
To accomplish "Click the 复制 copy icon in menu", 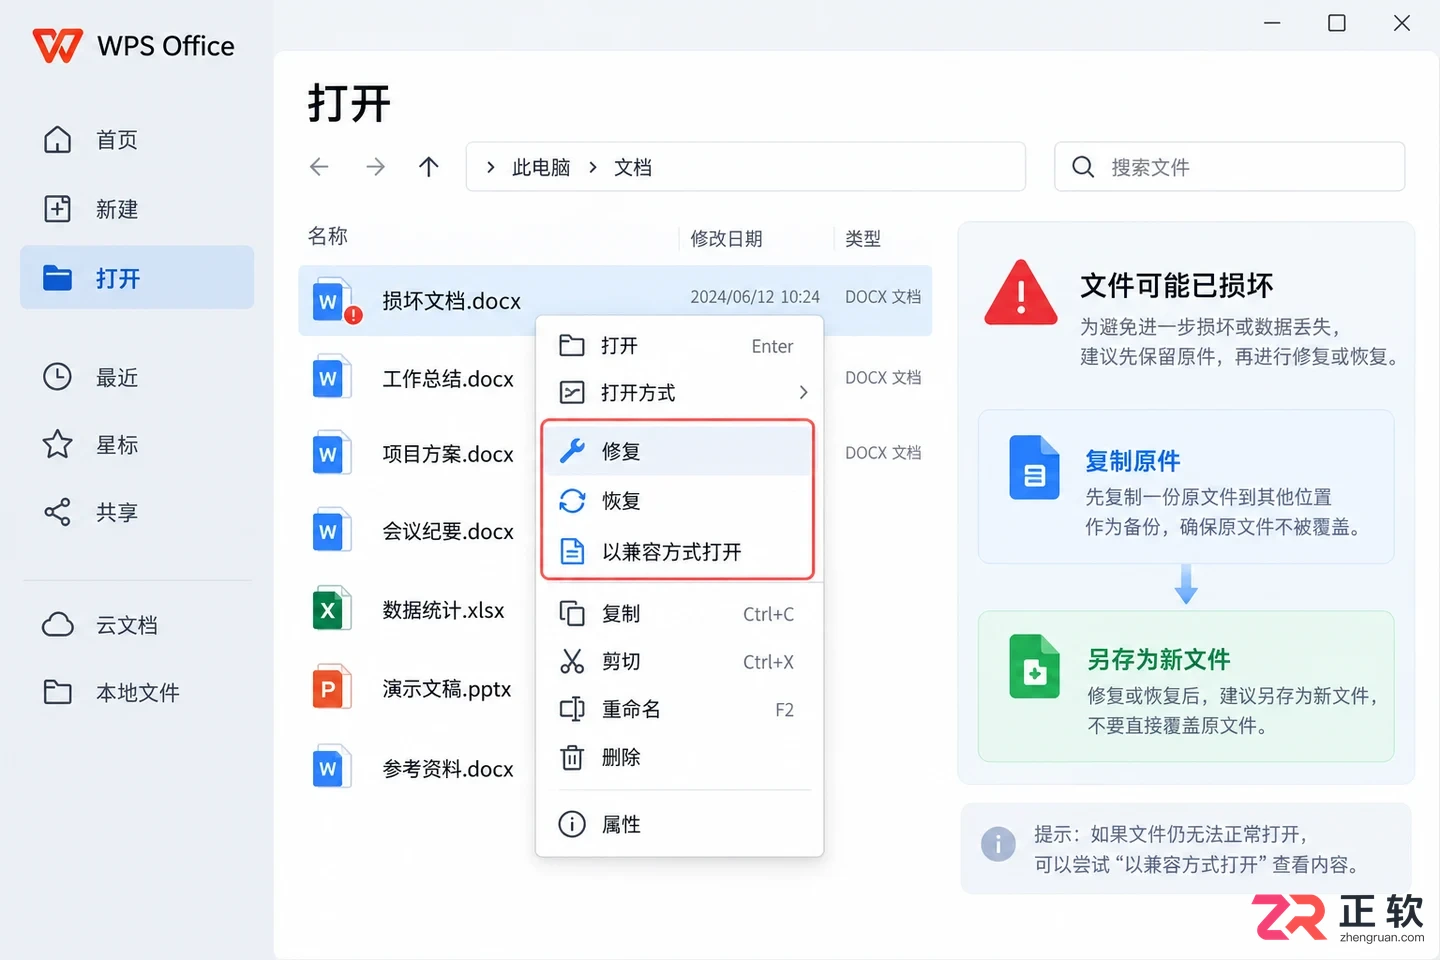I will point(572,613).
